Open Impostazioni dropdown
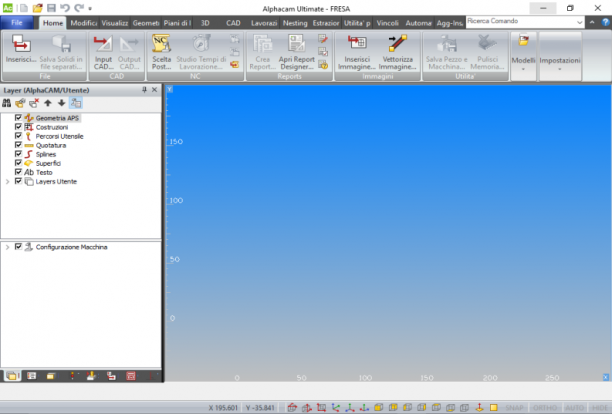Viewport: 612px width, 414px height. [x=560, y=56]
